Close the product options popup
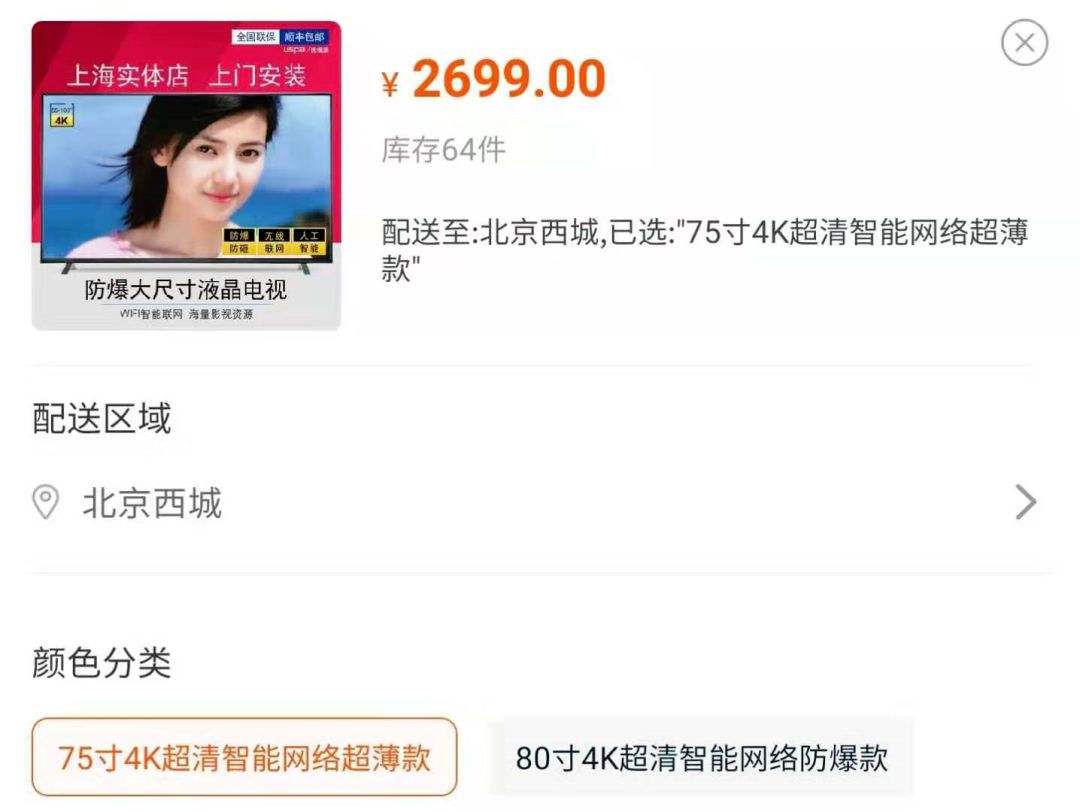 click(1024, 43)
